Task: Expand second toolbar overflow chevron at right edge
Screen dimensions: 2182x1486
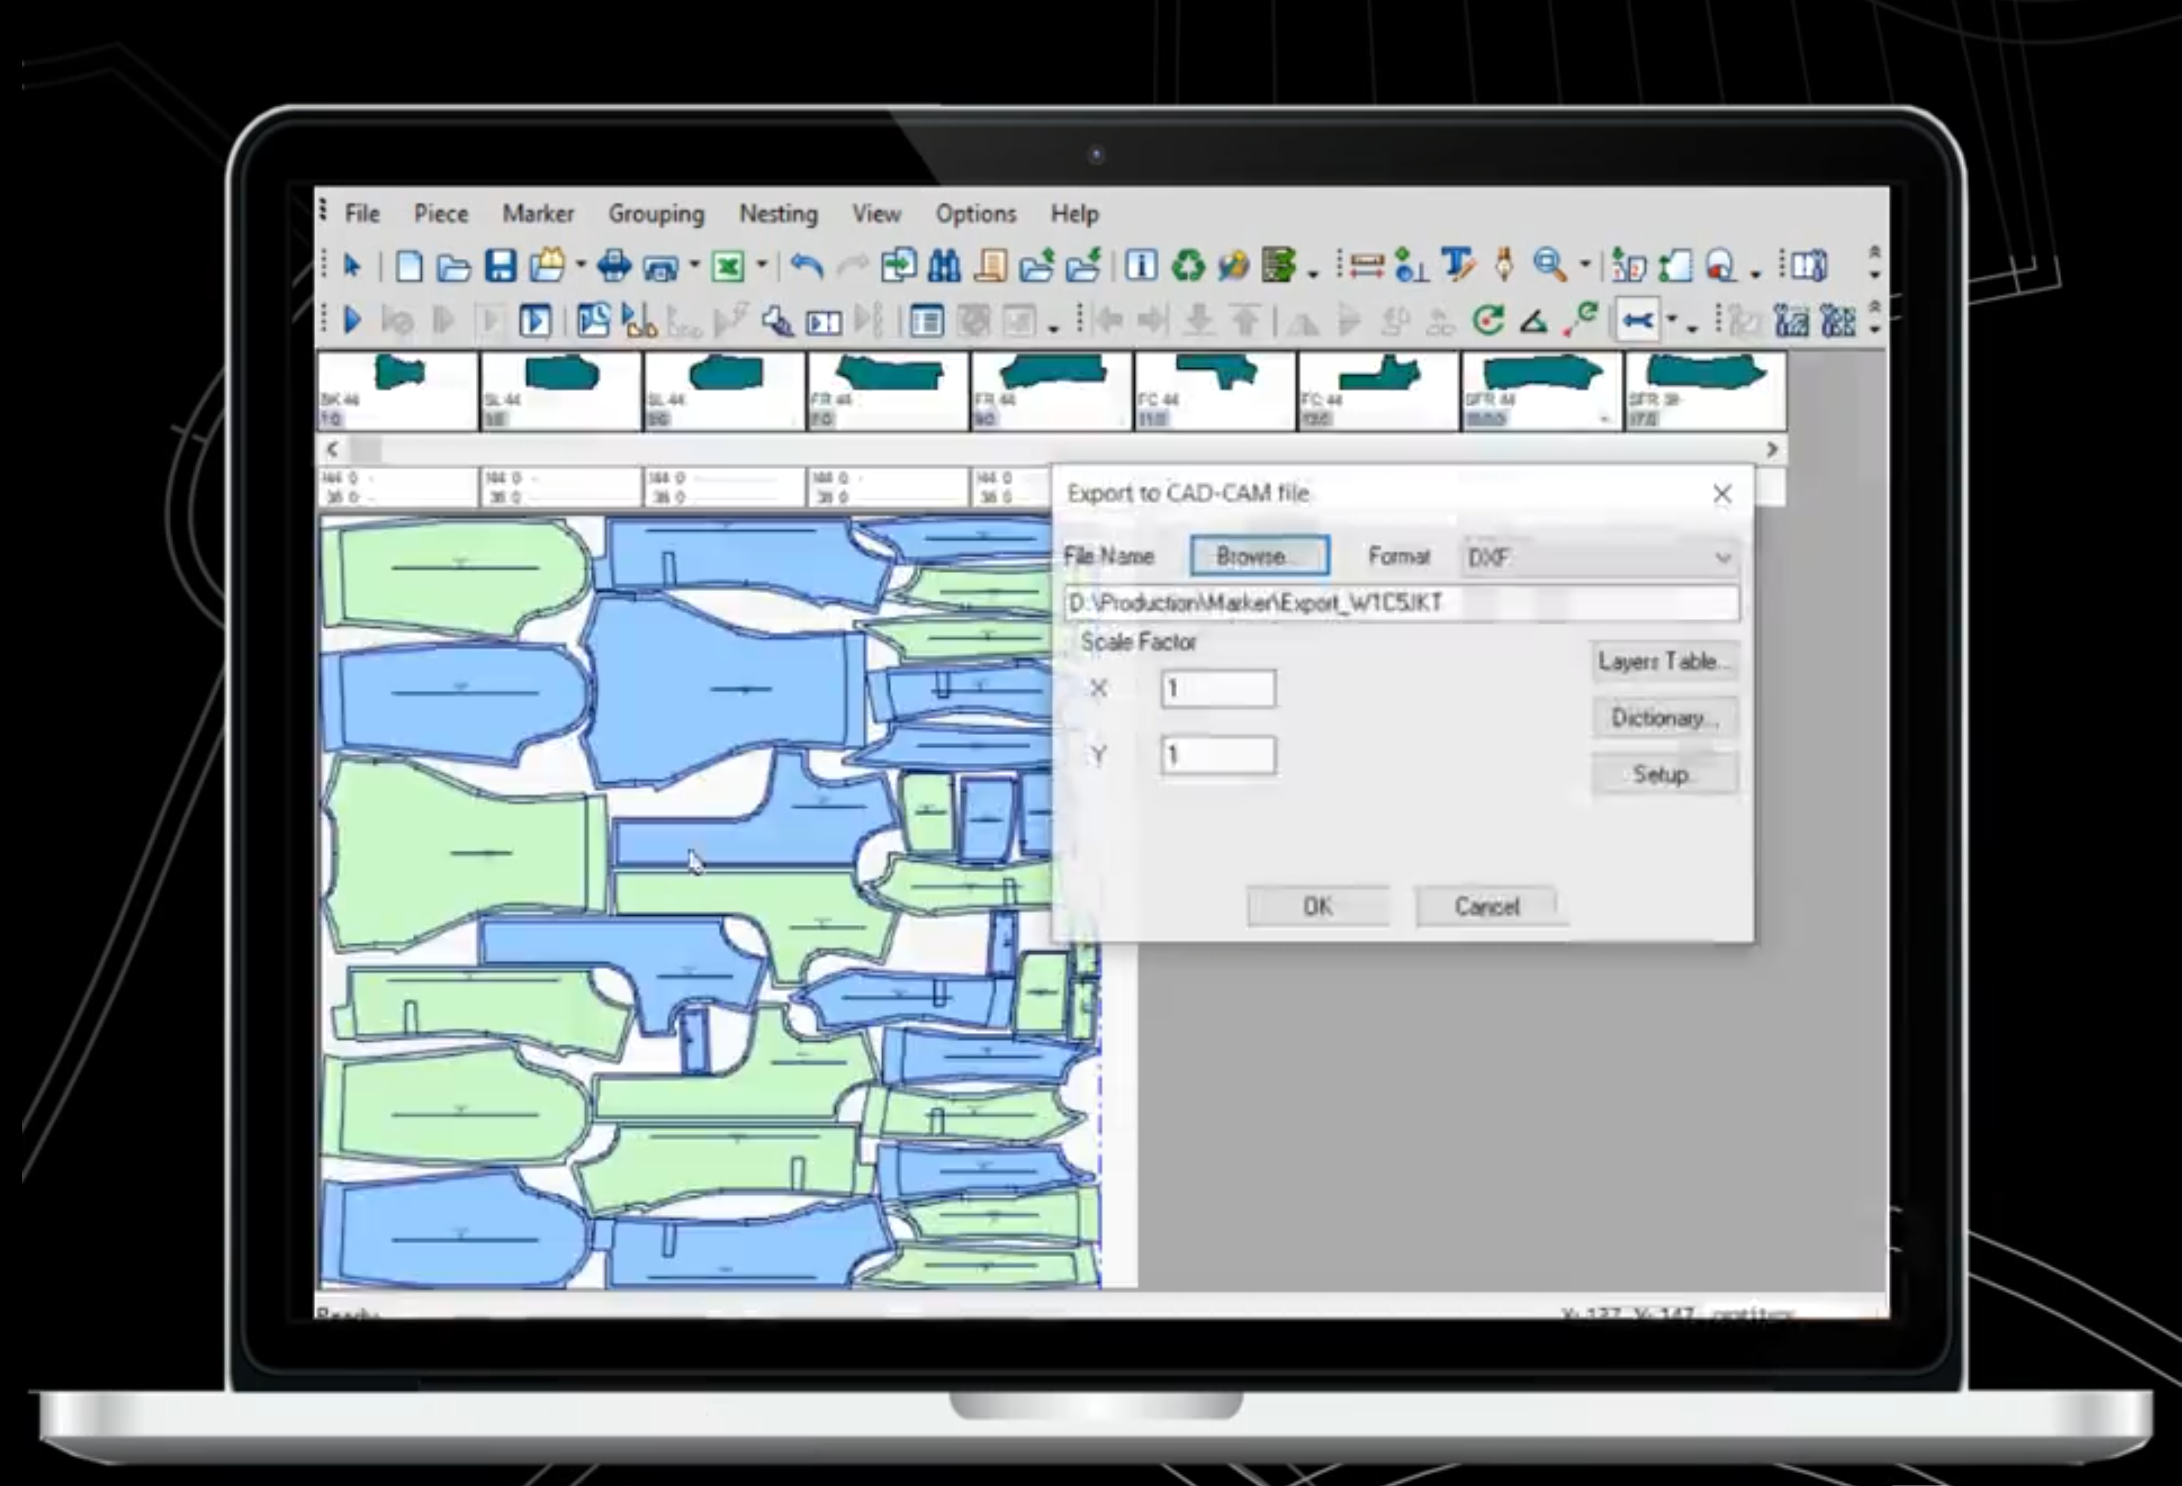Action: click(x=1875, y=317)
